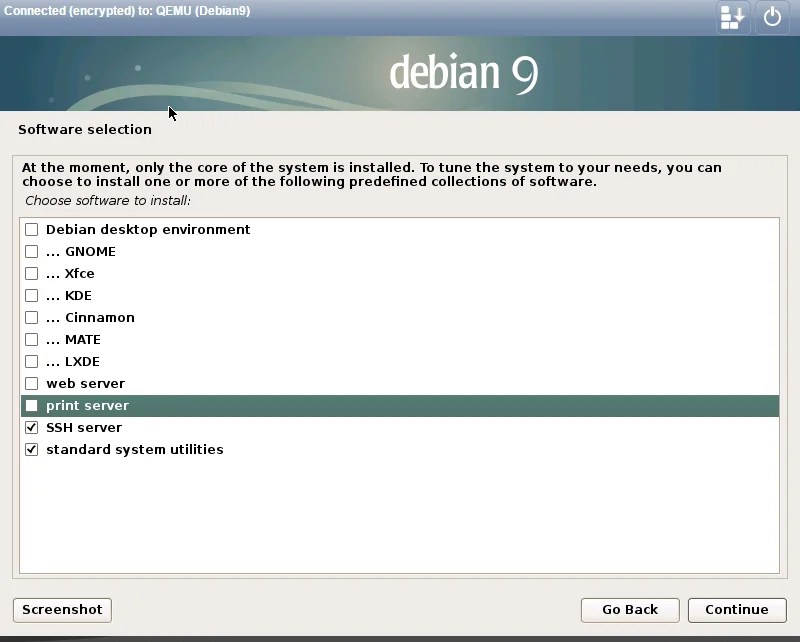Take a screenshot using the Screenshot button

coord(62,610)
